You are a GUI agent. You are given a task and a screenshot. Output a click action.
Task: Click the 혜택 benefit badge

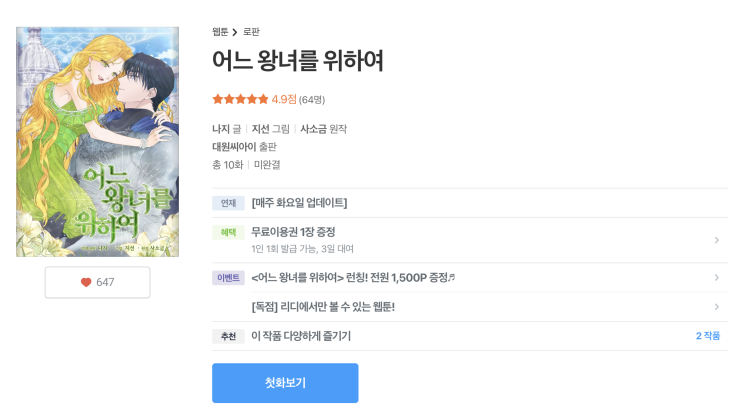[x=228, y=232]
